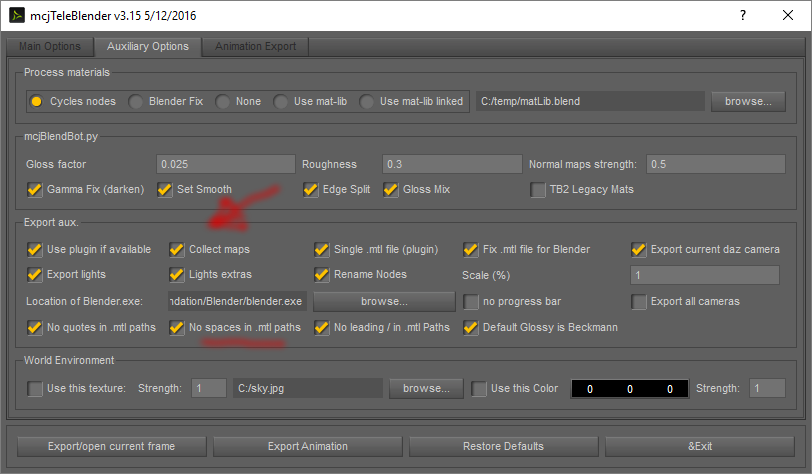Enable the Export all cameras checkbox
This screenshot has width=812, height=474.
click(640, 301)
